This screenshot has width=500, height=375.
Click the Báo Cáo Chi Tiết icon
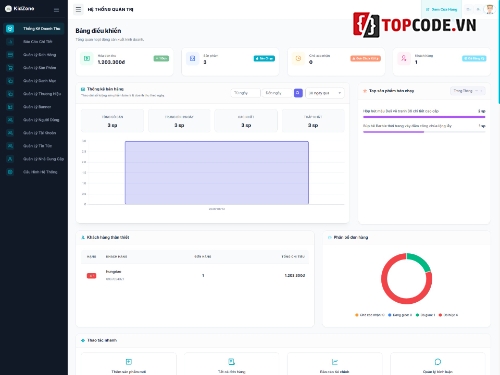pos(10,42)
